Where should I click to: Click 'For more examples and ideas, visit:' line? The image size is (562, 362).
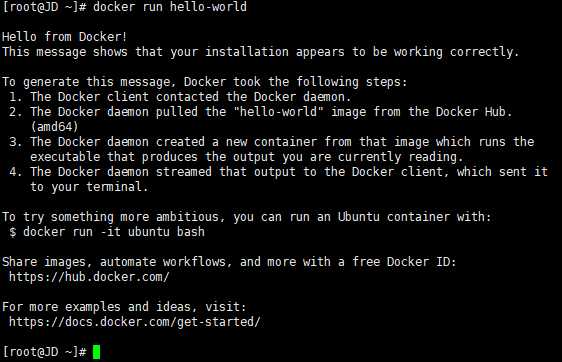click(x=124, y=307)
